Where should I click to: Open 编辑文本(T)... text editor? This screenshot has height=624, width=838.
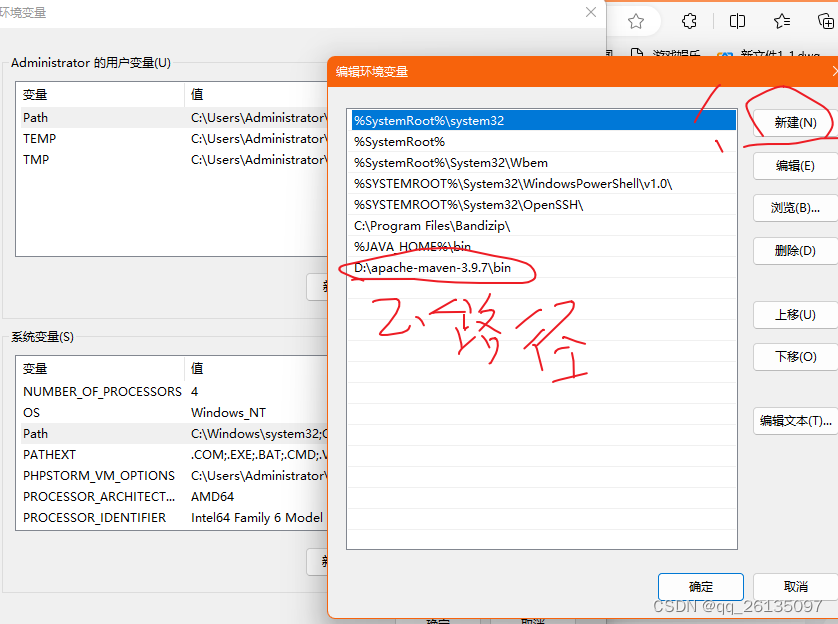(x=795, y=421)
